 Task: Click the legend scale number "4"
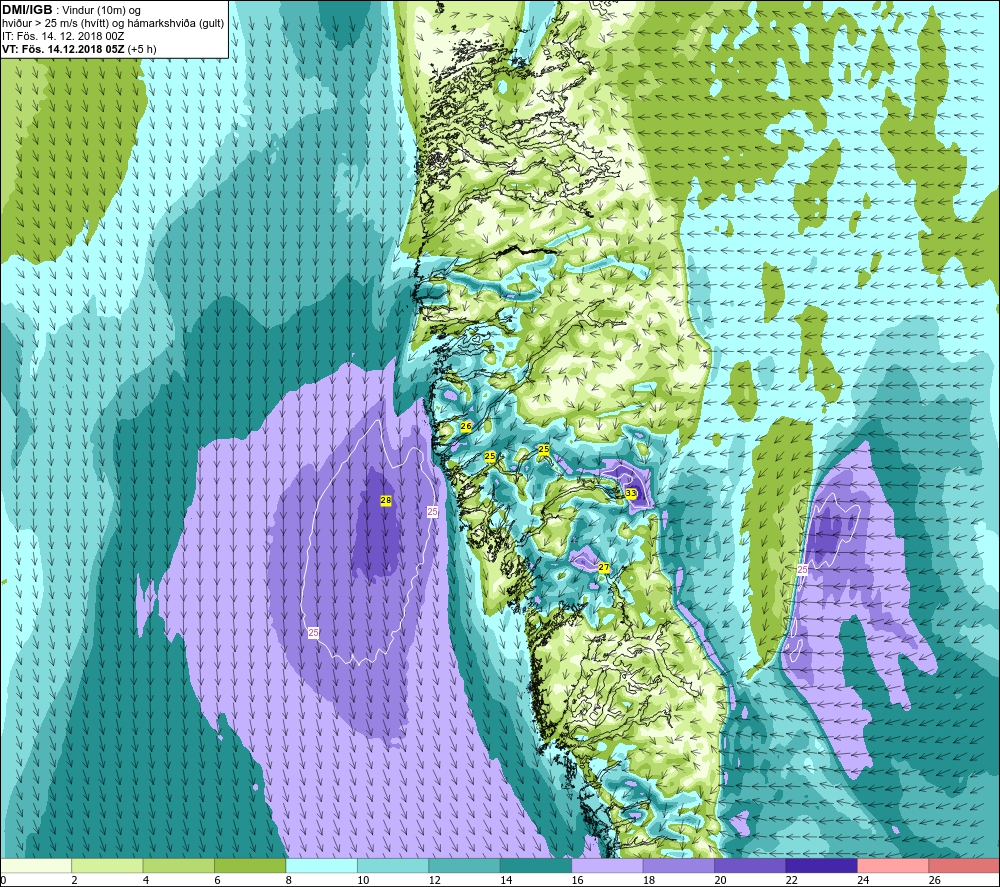point(146,880)
